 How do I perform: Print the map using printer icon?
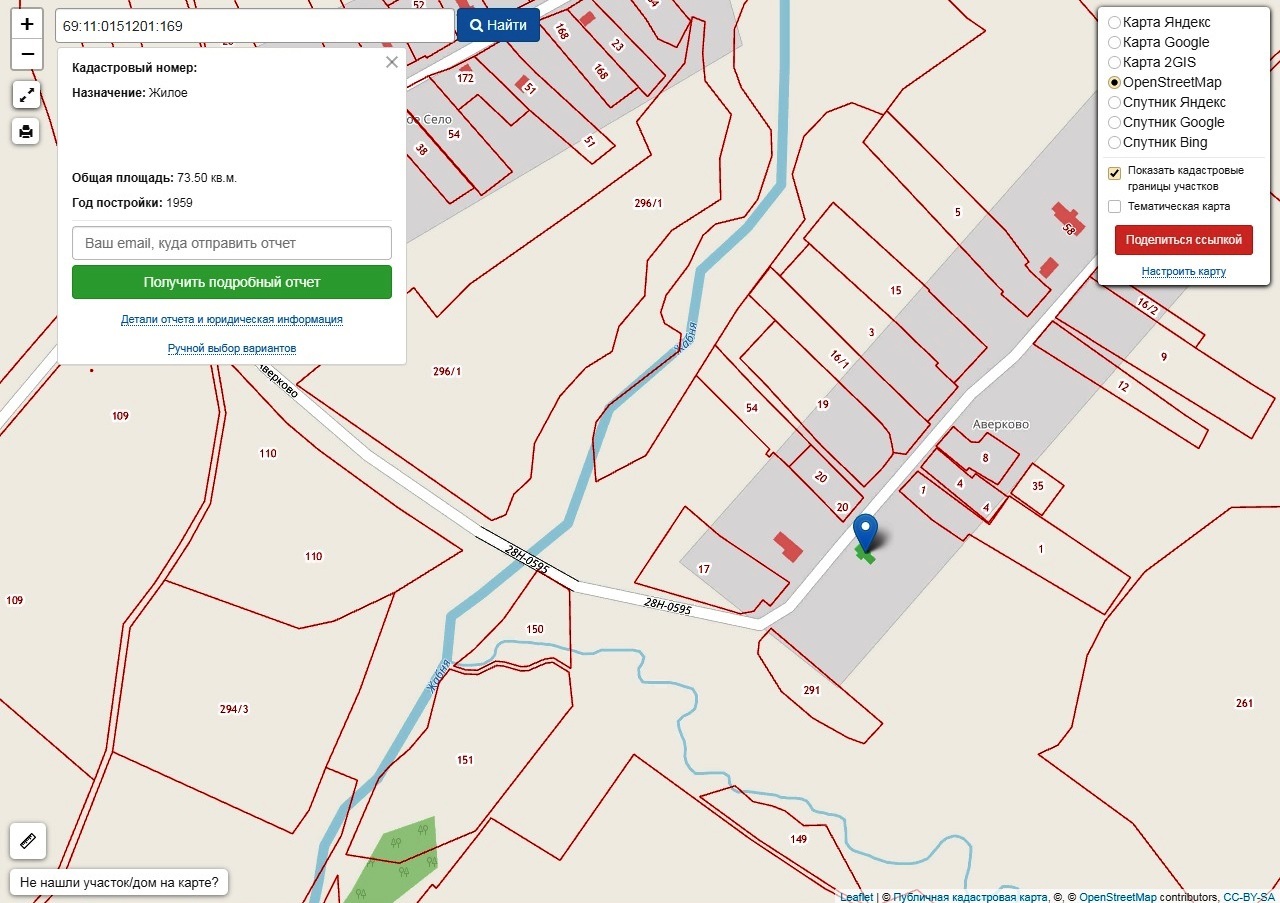point(27,131)
